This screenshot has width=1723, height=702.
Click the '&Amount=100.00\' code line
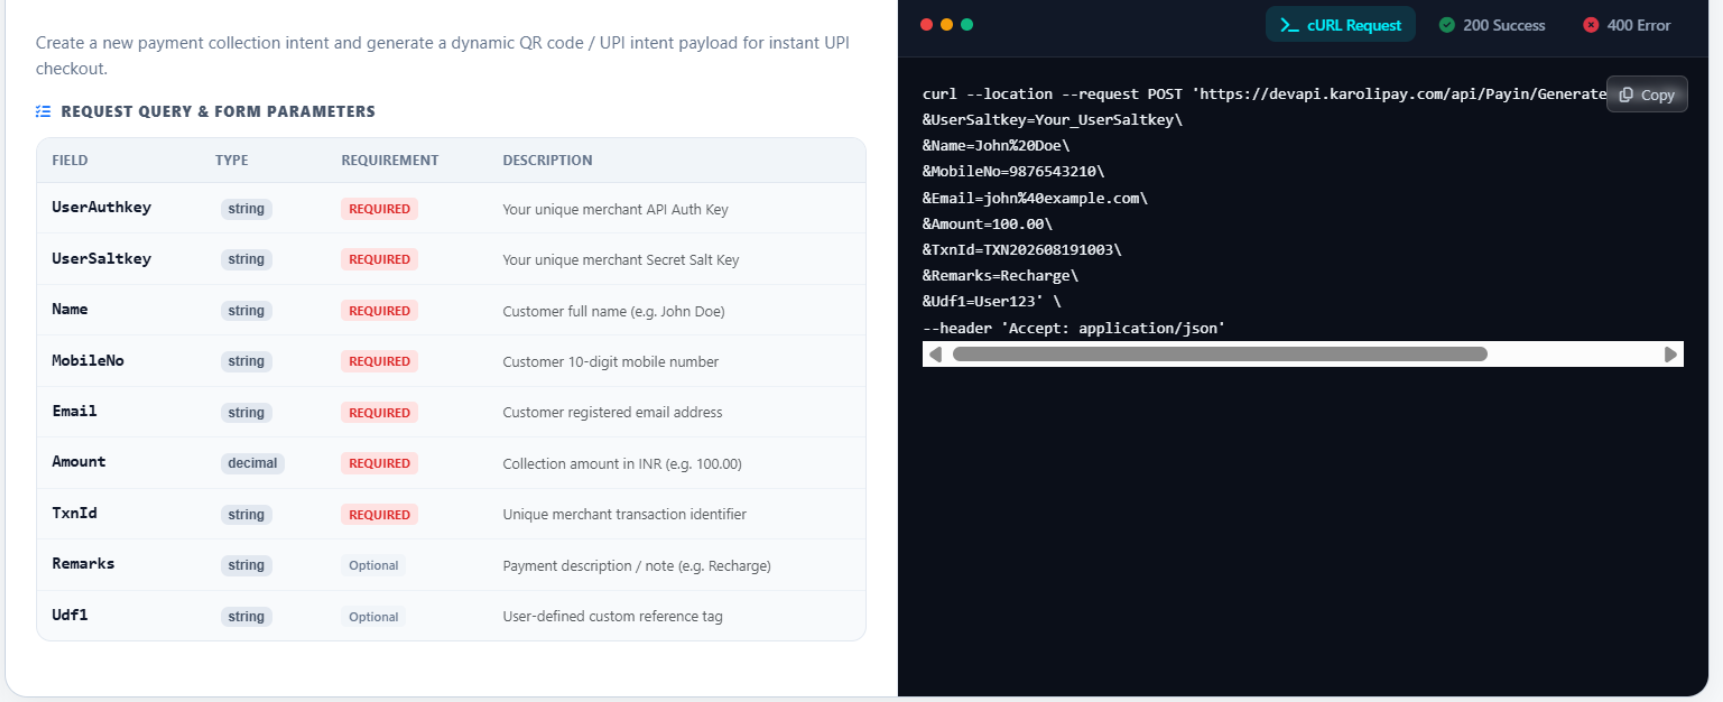click(987, 224)
